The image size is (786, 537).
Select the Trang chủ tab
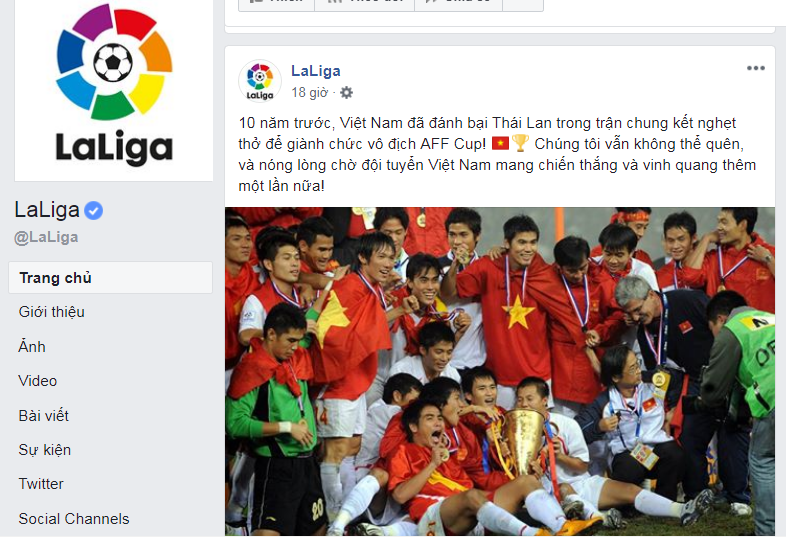[110, 277]
